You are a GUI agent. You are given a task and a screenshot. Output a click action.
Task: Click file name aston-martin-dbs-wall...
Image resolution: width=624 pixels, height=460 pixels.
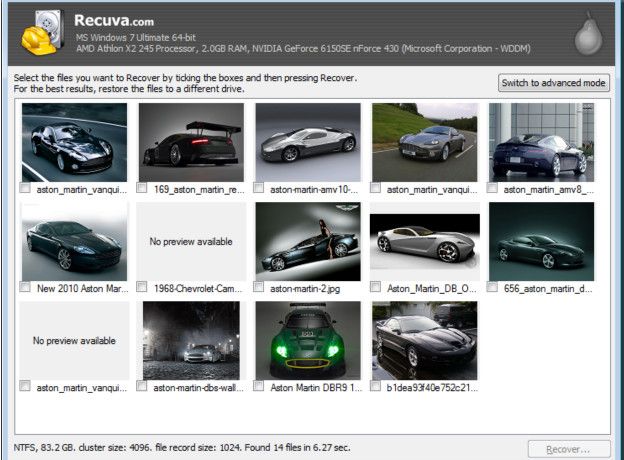198,388
